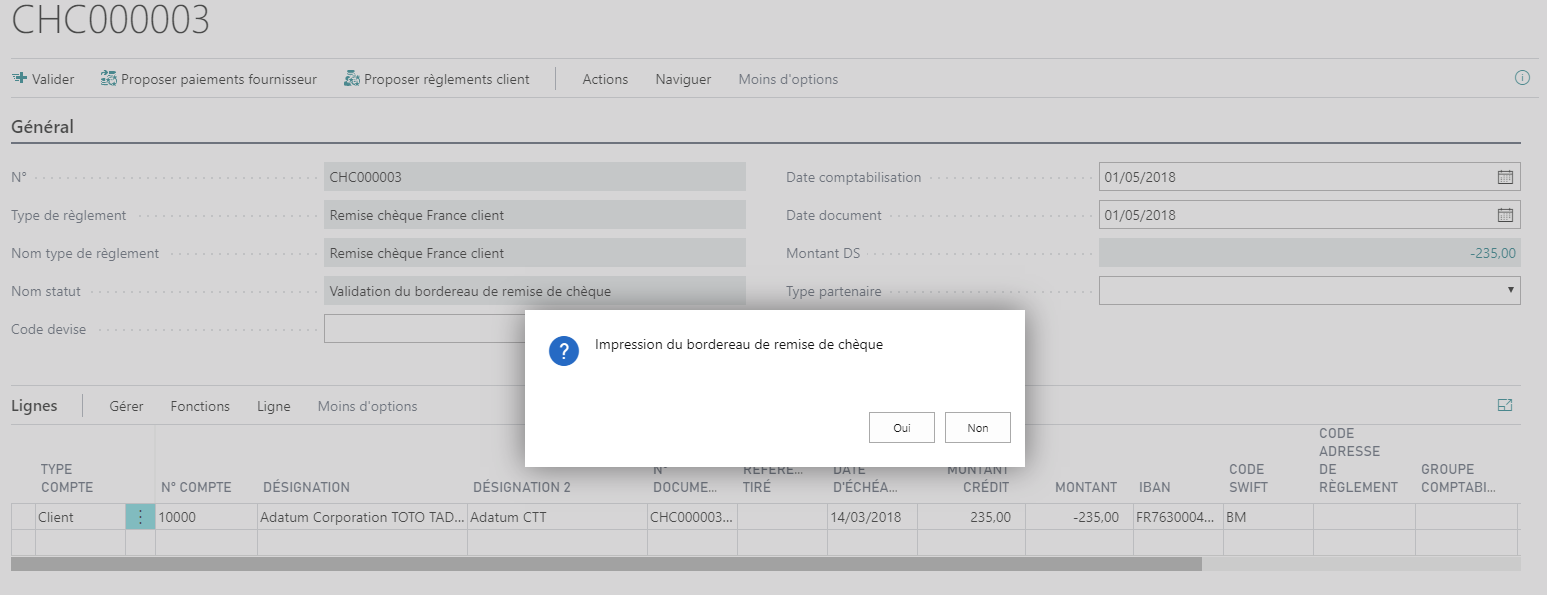This screenshot has width=1547, height=595.
Task: Expand the Lignes section to full view
Action: (x=1505, y=406)
